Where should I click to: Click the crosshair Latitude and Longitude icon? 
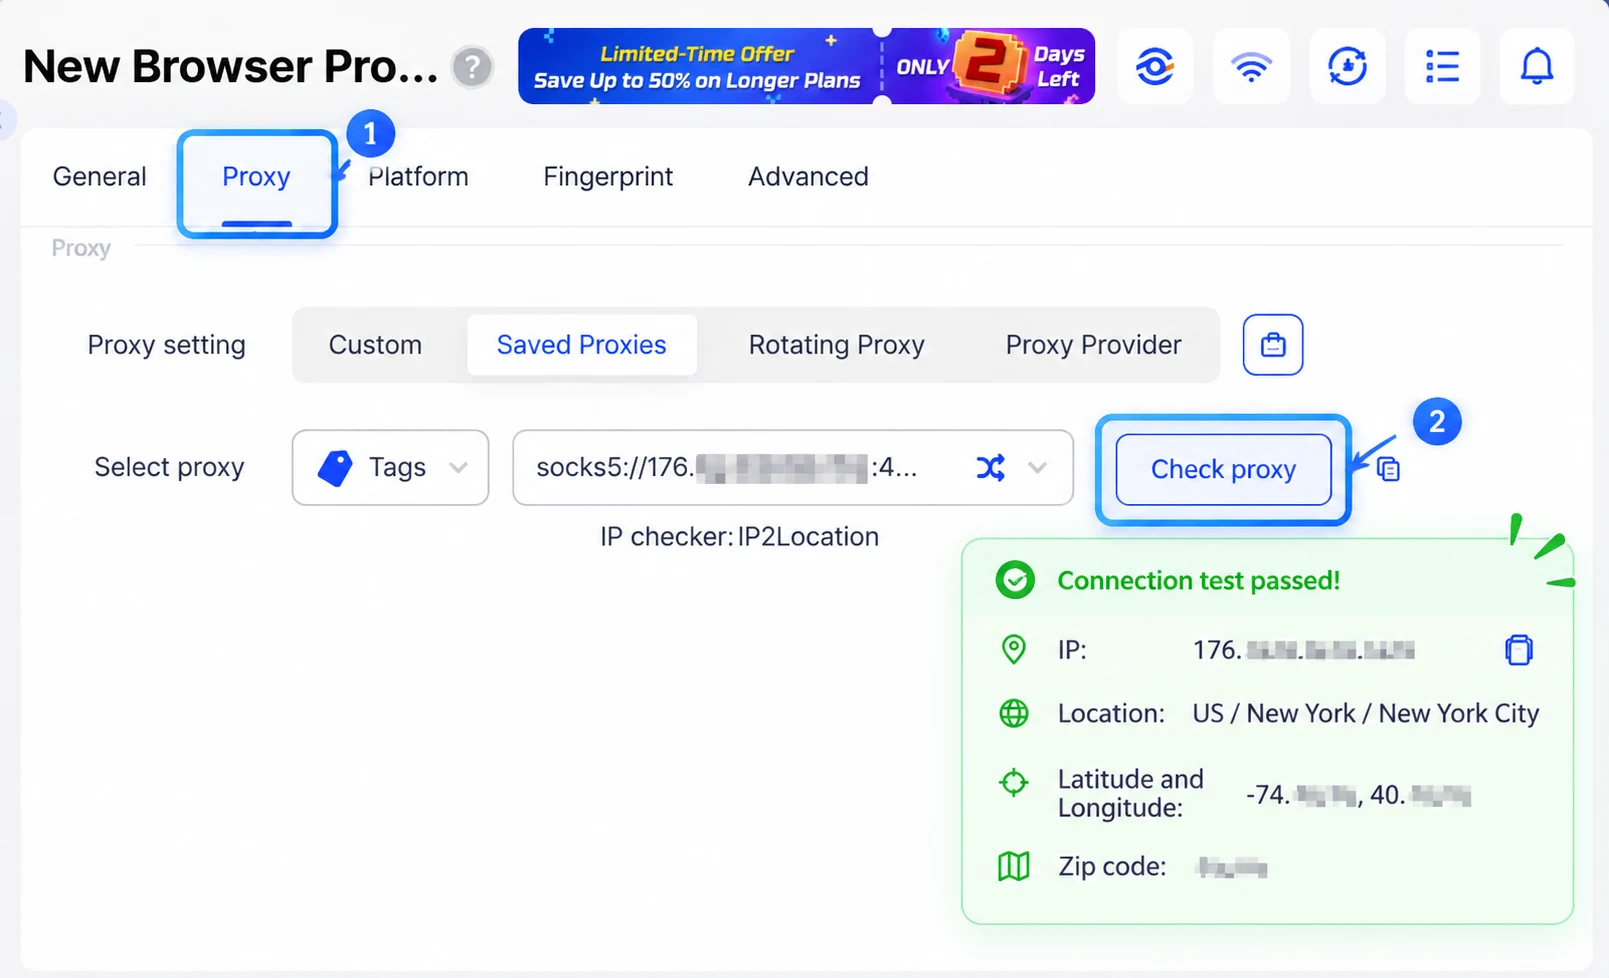1014,782
